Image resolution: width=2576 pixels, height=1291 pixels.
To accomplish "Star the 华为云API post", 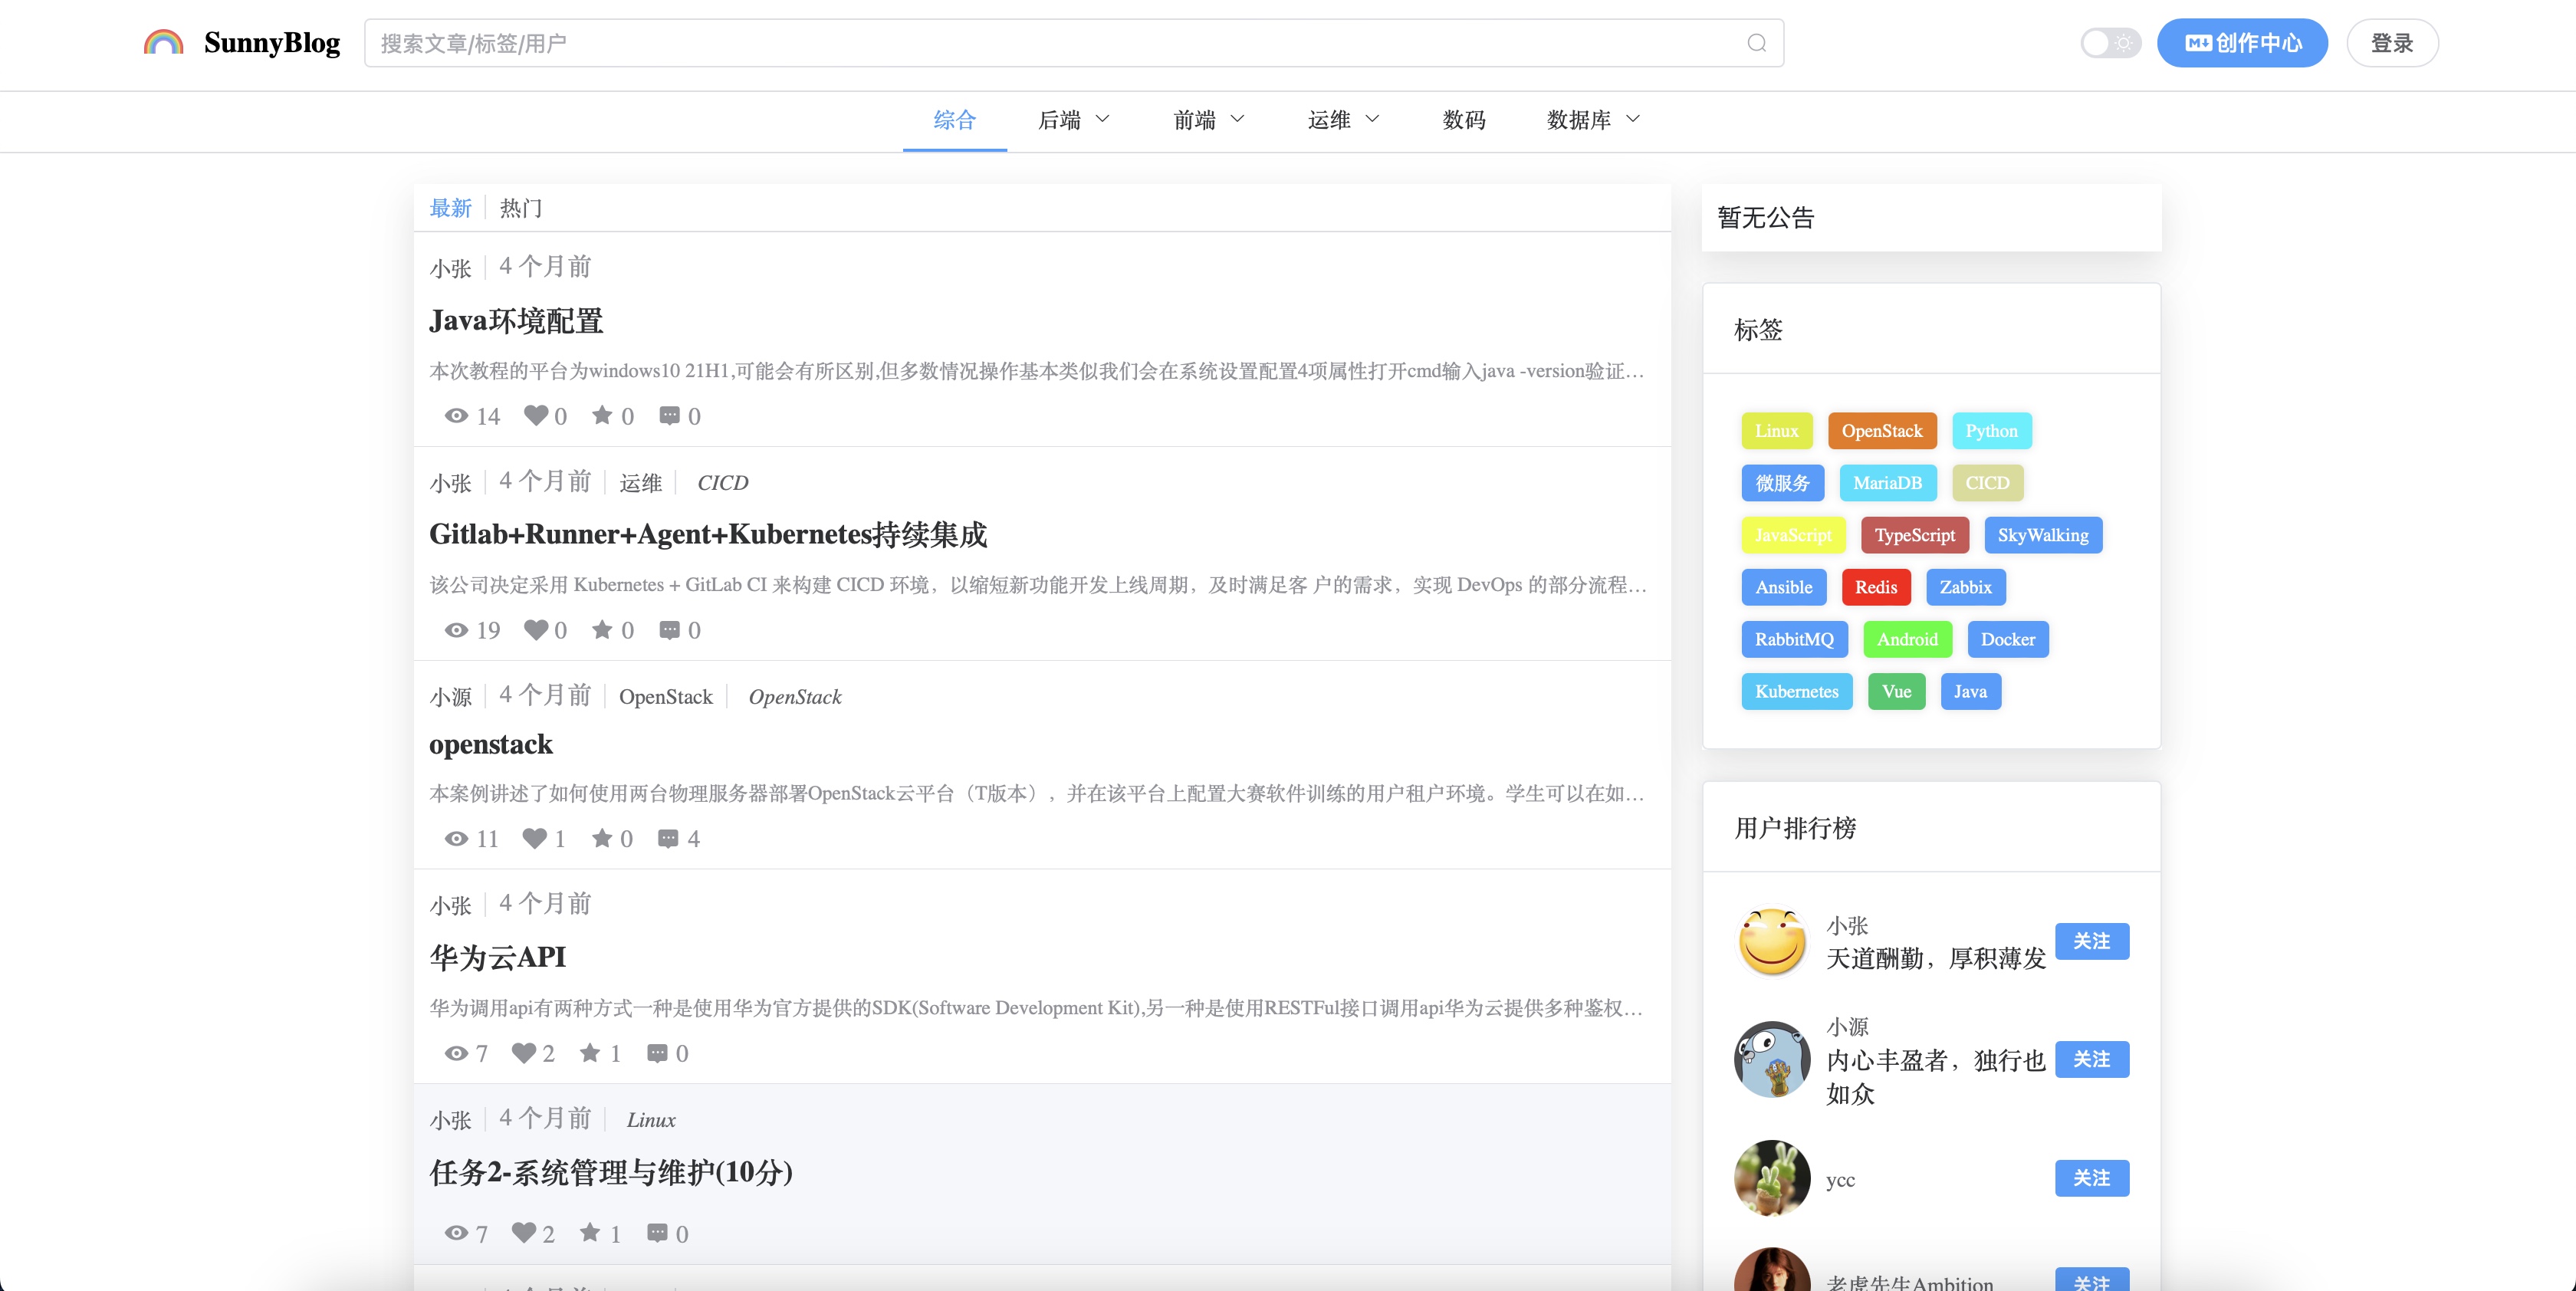I will (x=590, y=1052).
